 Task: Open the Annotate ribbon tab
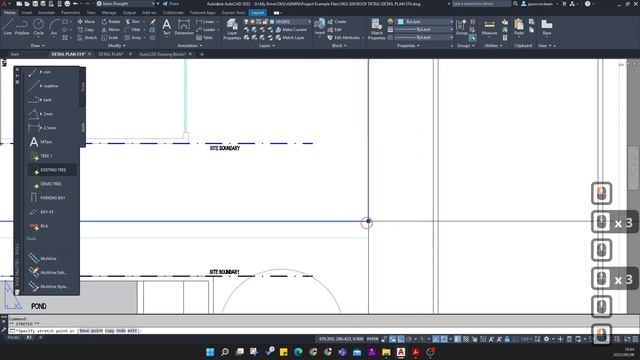point(46,13)
